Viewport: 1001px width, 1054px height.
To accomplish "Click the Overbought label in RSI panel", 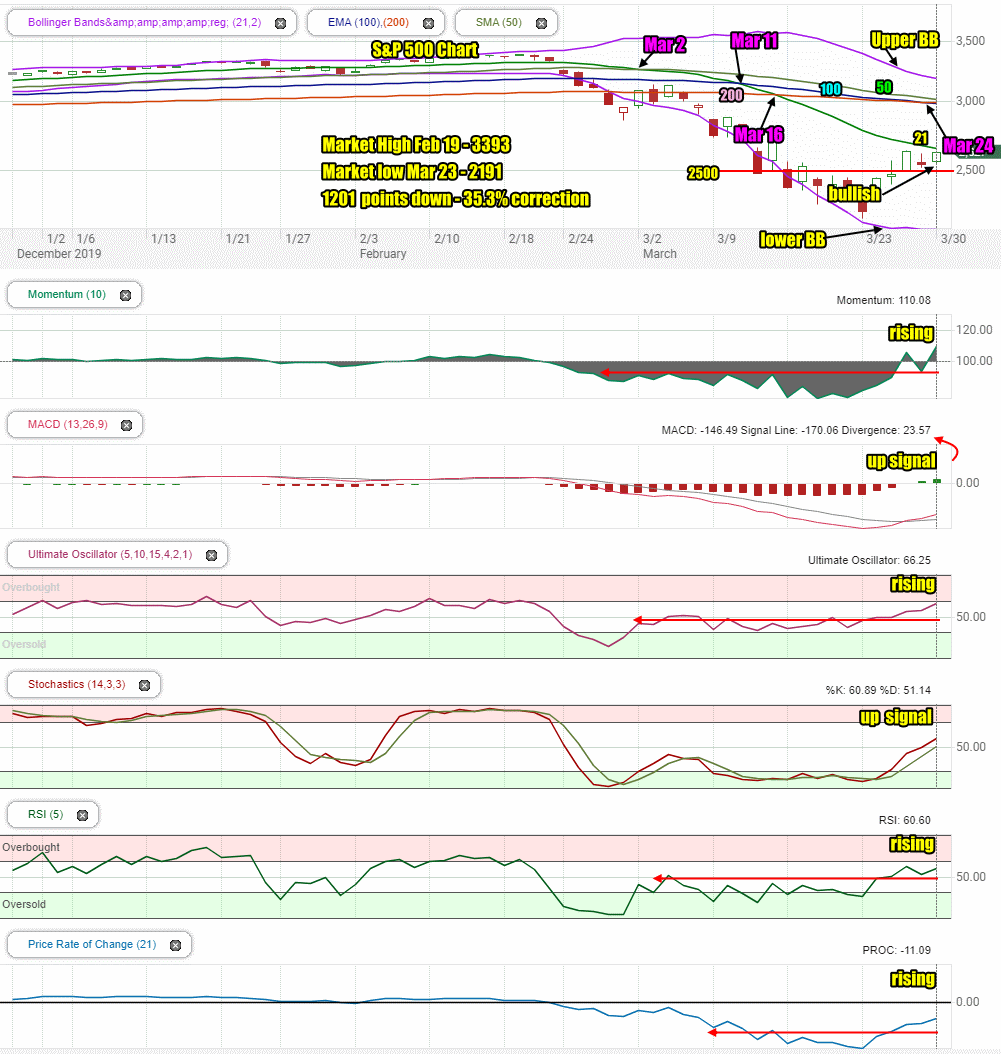I will [31, 848].
